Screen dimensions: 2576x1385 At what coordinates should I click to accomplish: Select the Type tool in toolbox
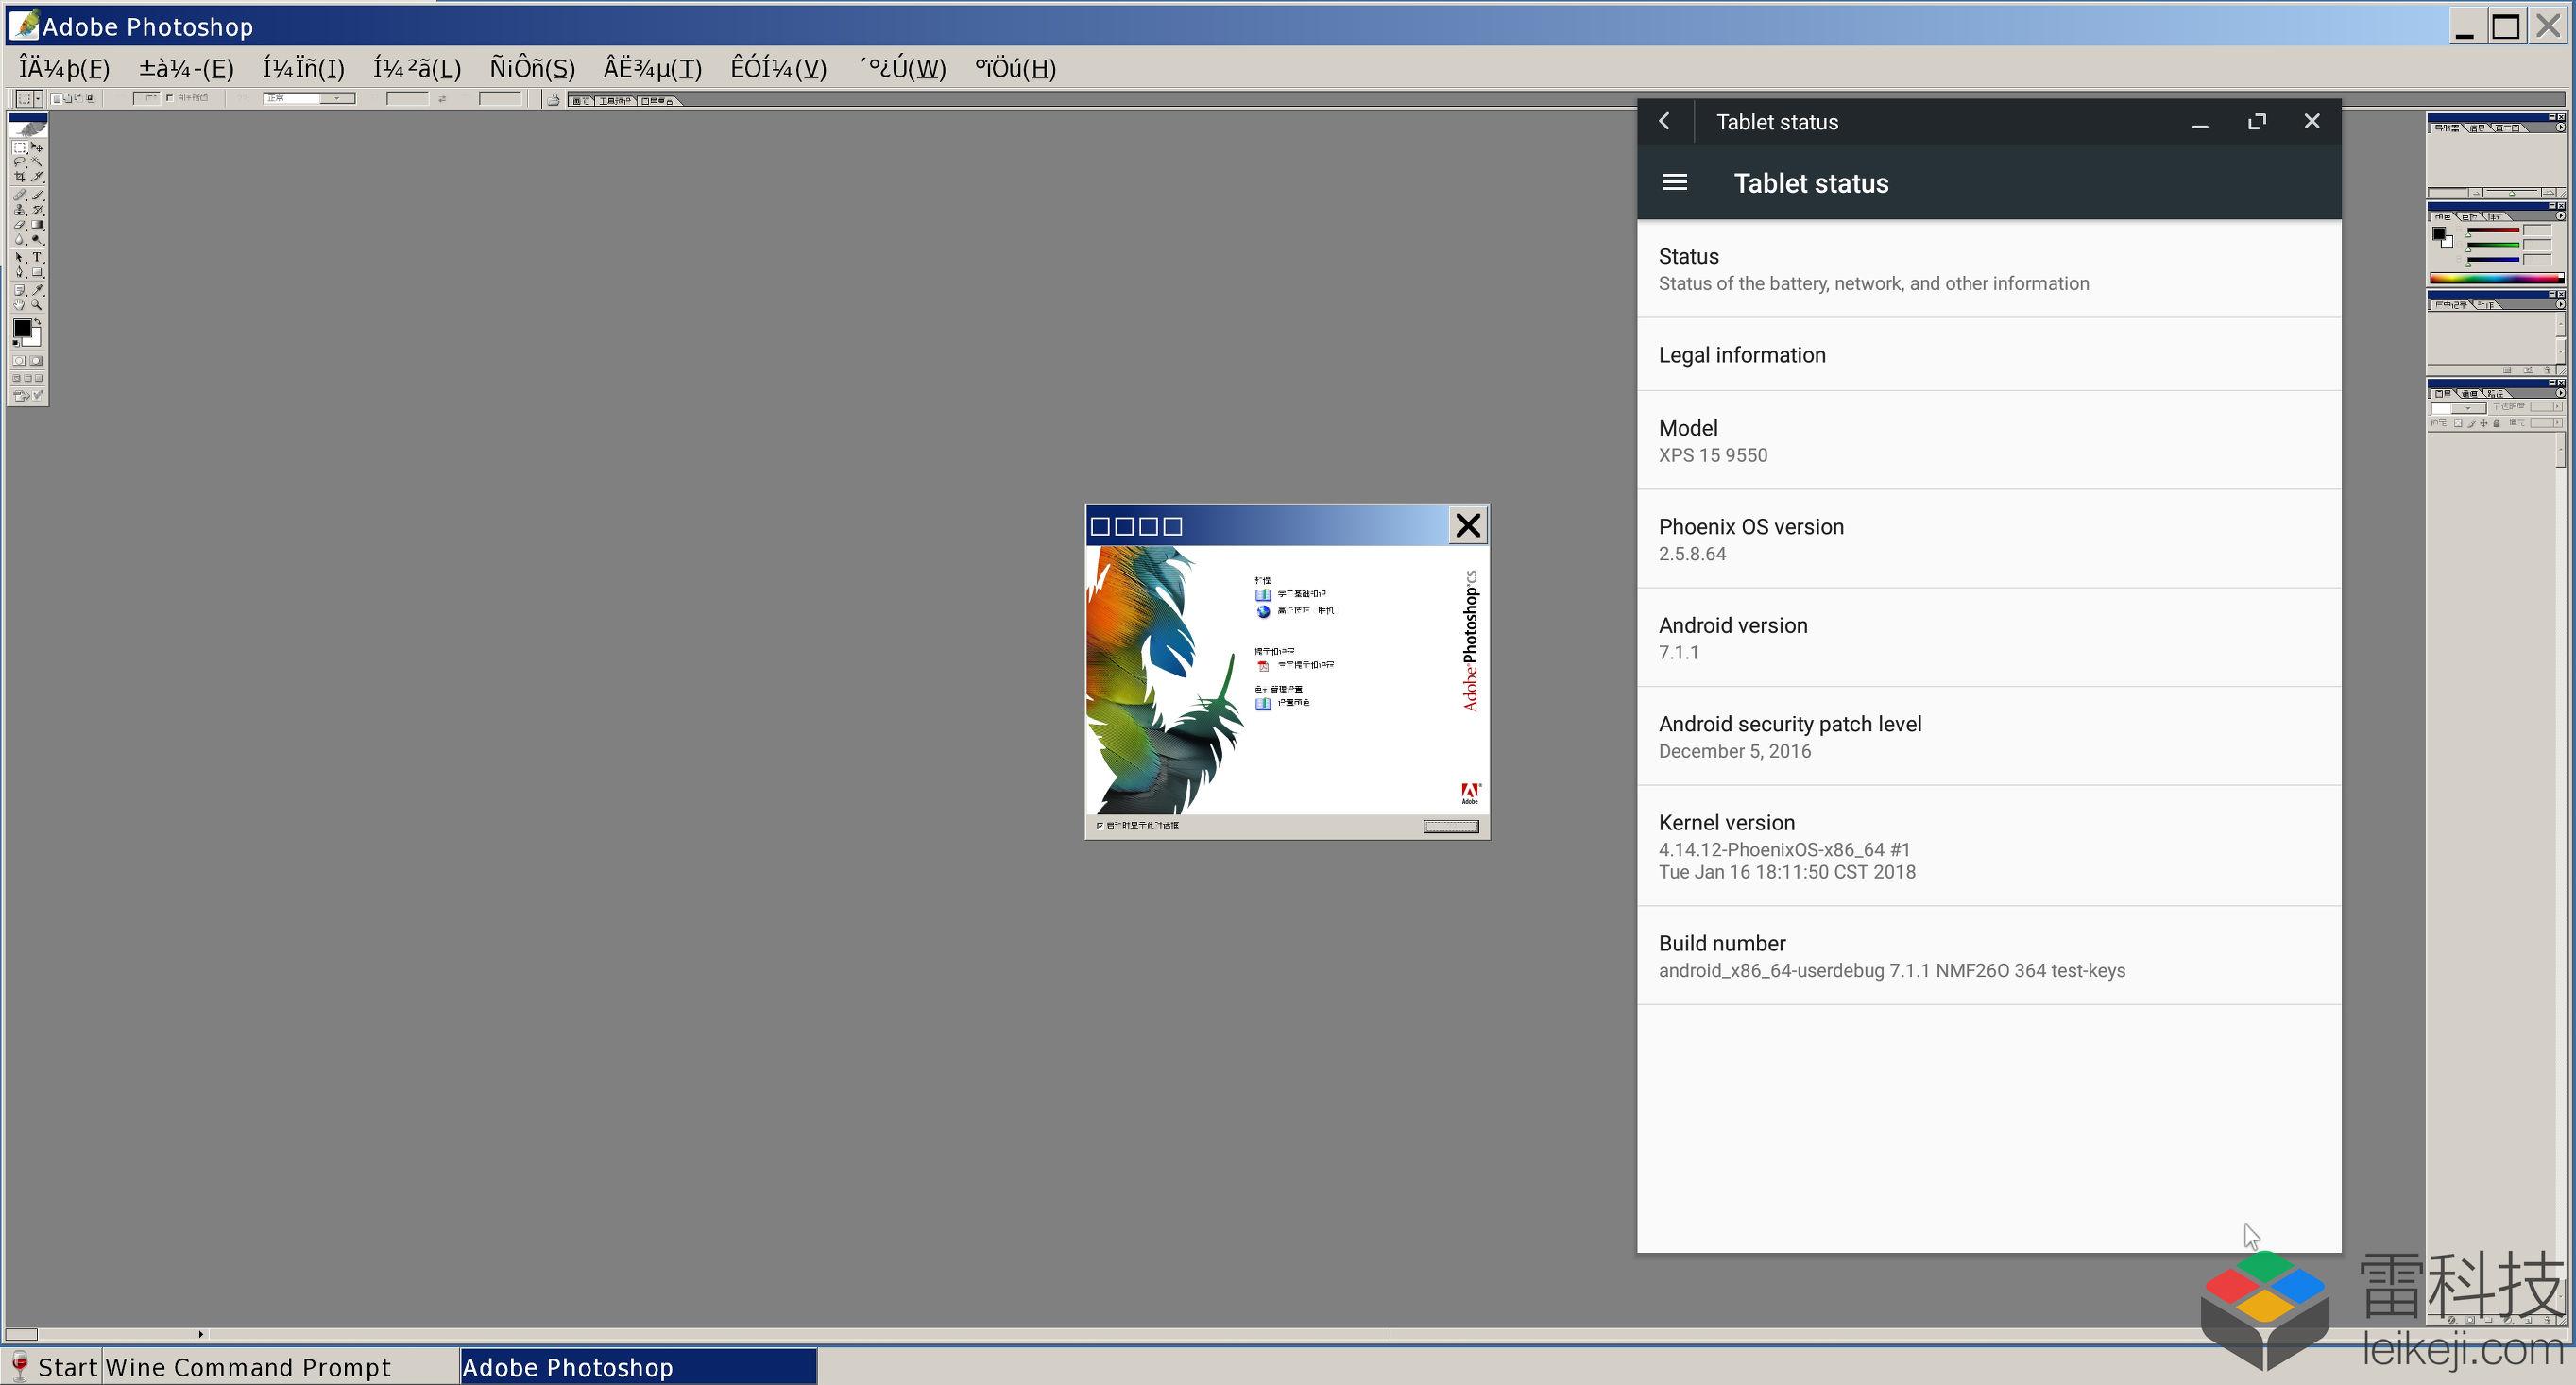tap(37, 257)
